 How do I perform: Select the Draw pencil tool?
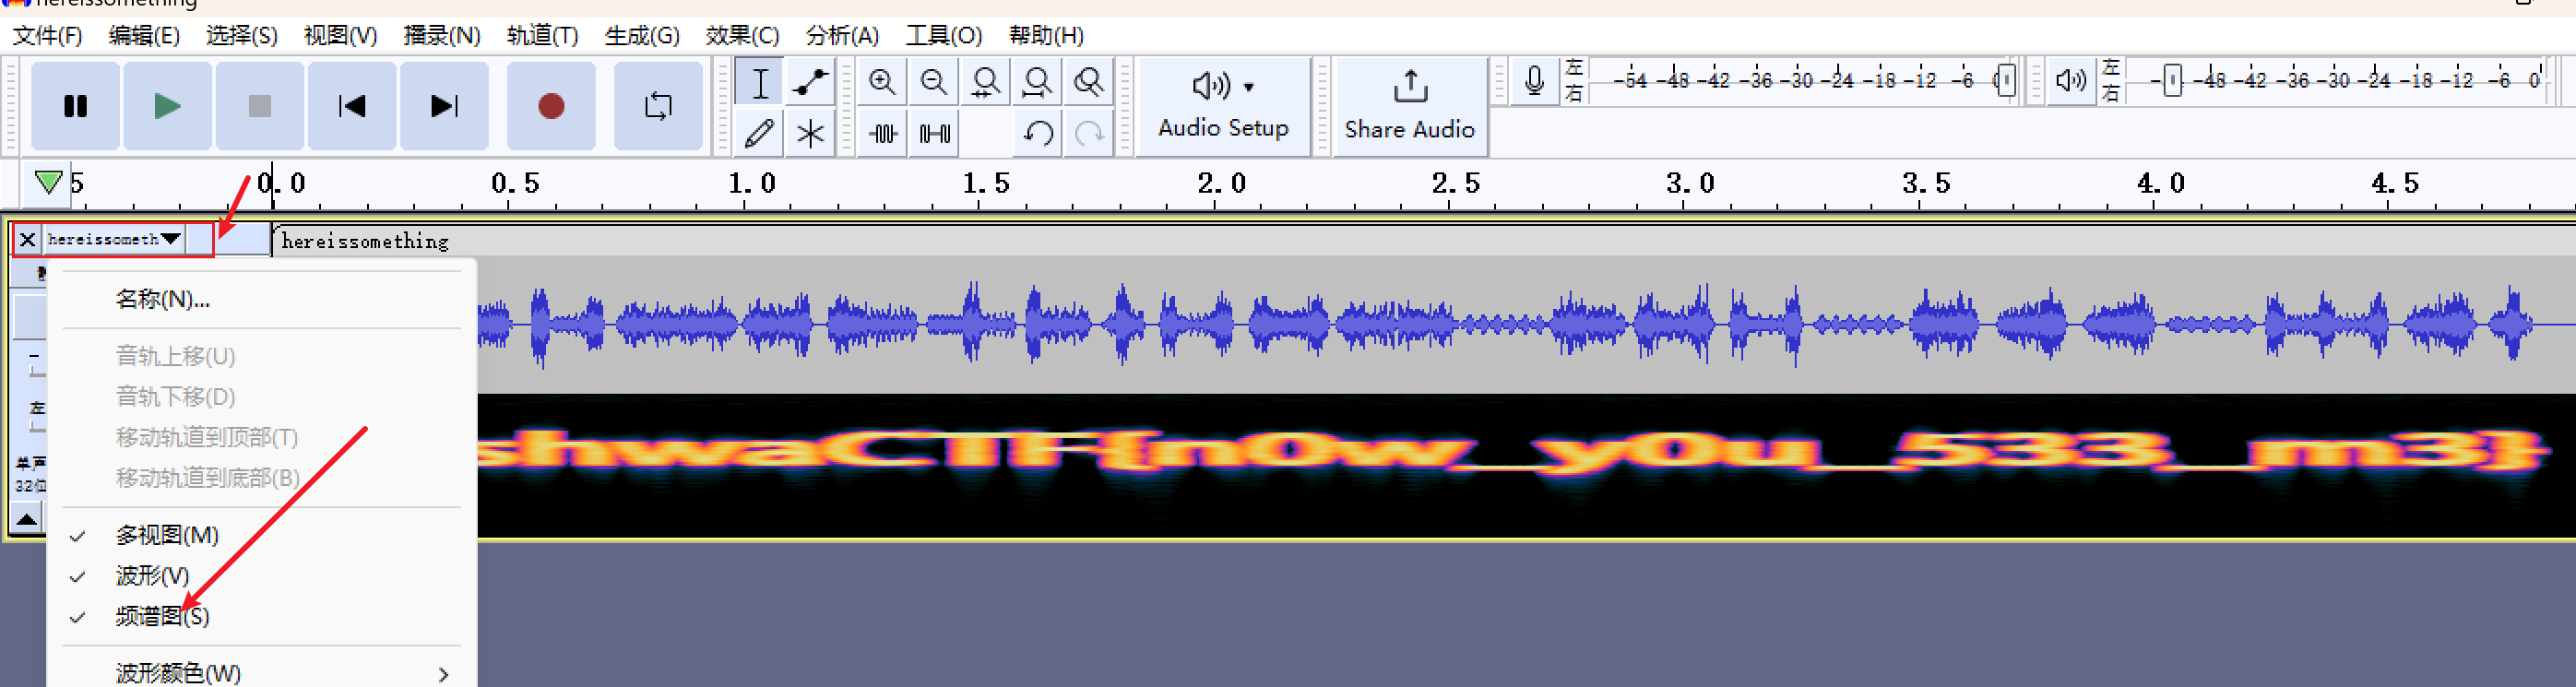point(760,133)
